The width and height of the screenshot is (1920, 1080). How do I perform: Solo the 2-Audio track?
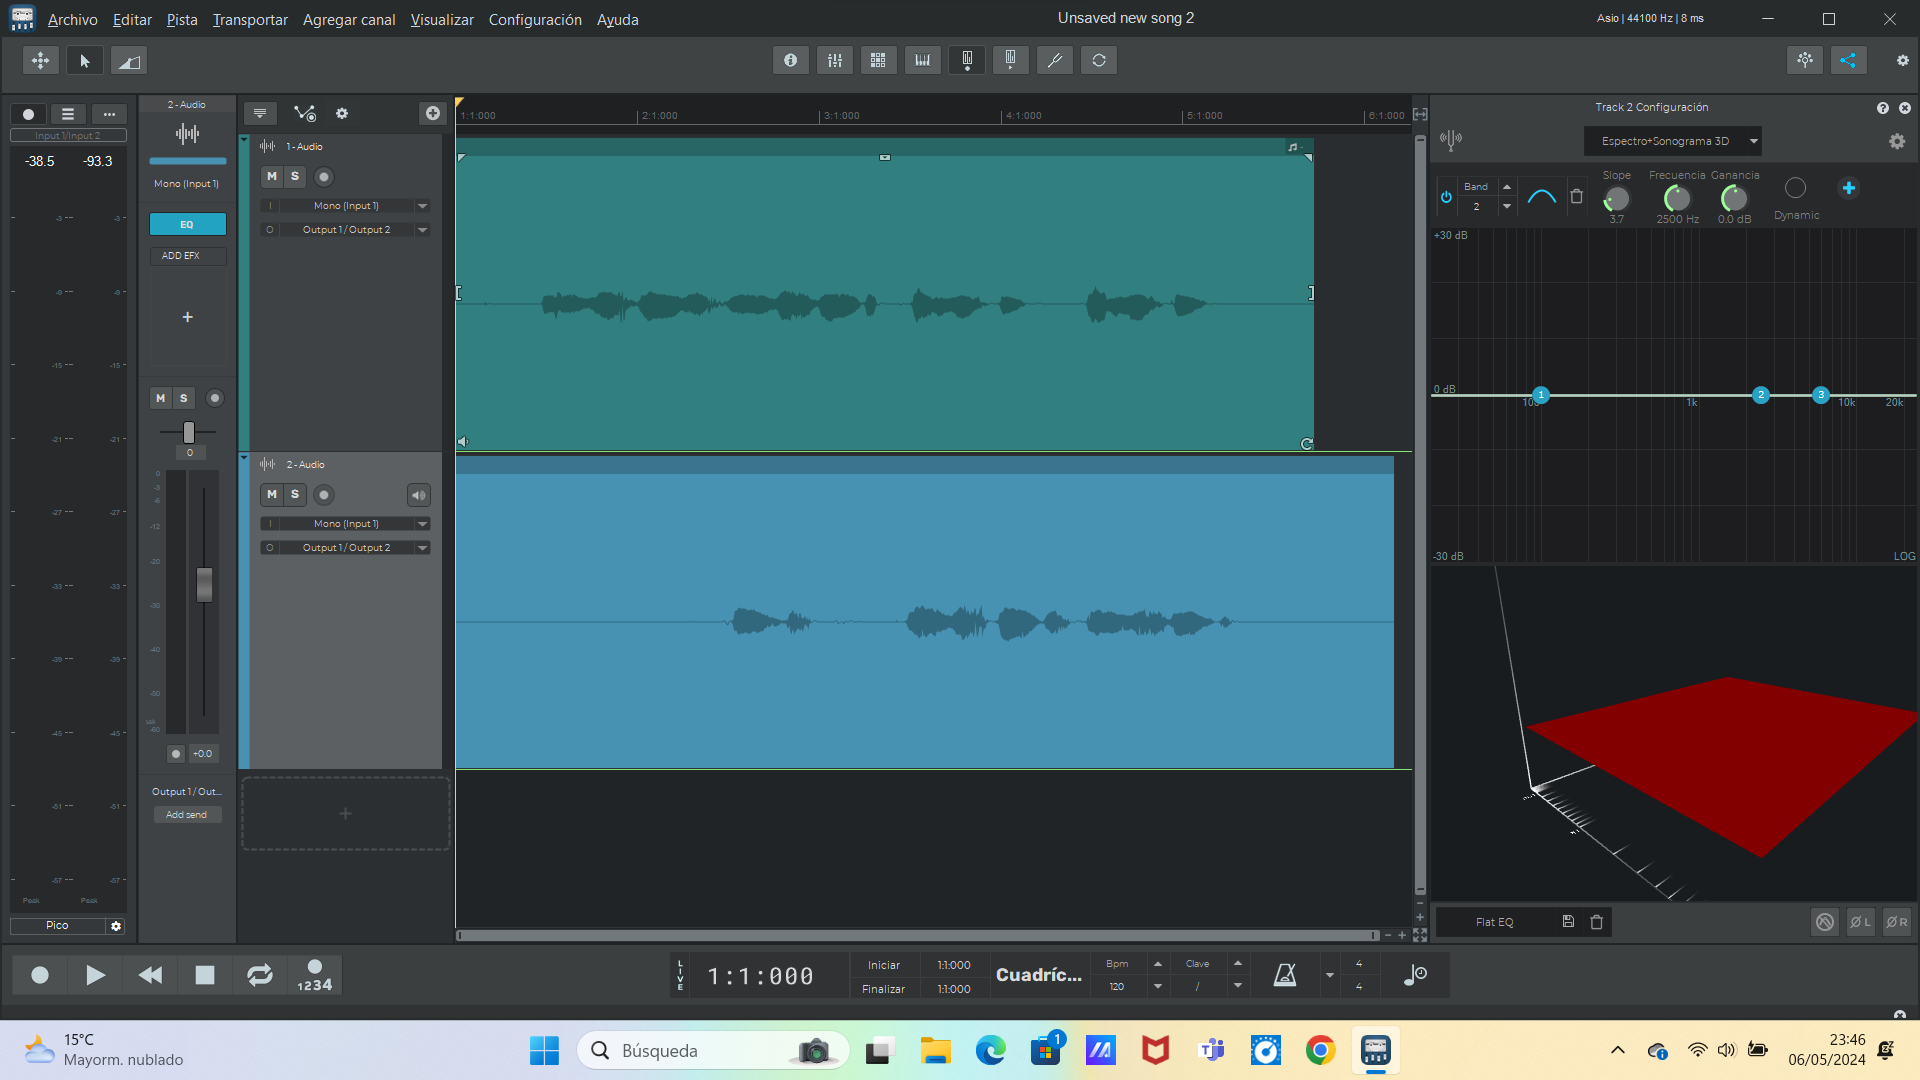tap(295, 494)
